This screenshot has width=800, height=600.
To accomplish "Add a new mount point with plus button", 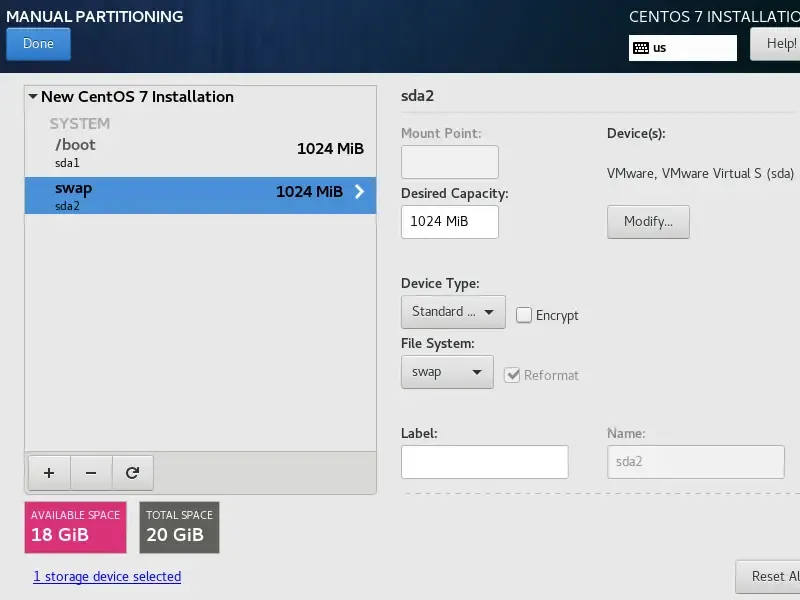I will (x=49, y=473).
